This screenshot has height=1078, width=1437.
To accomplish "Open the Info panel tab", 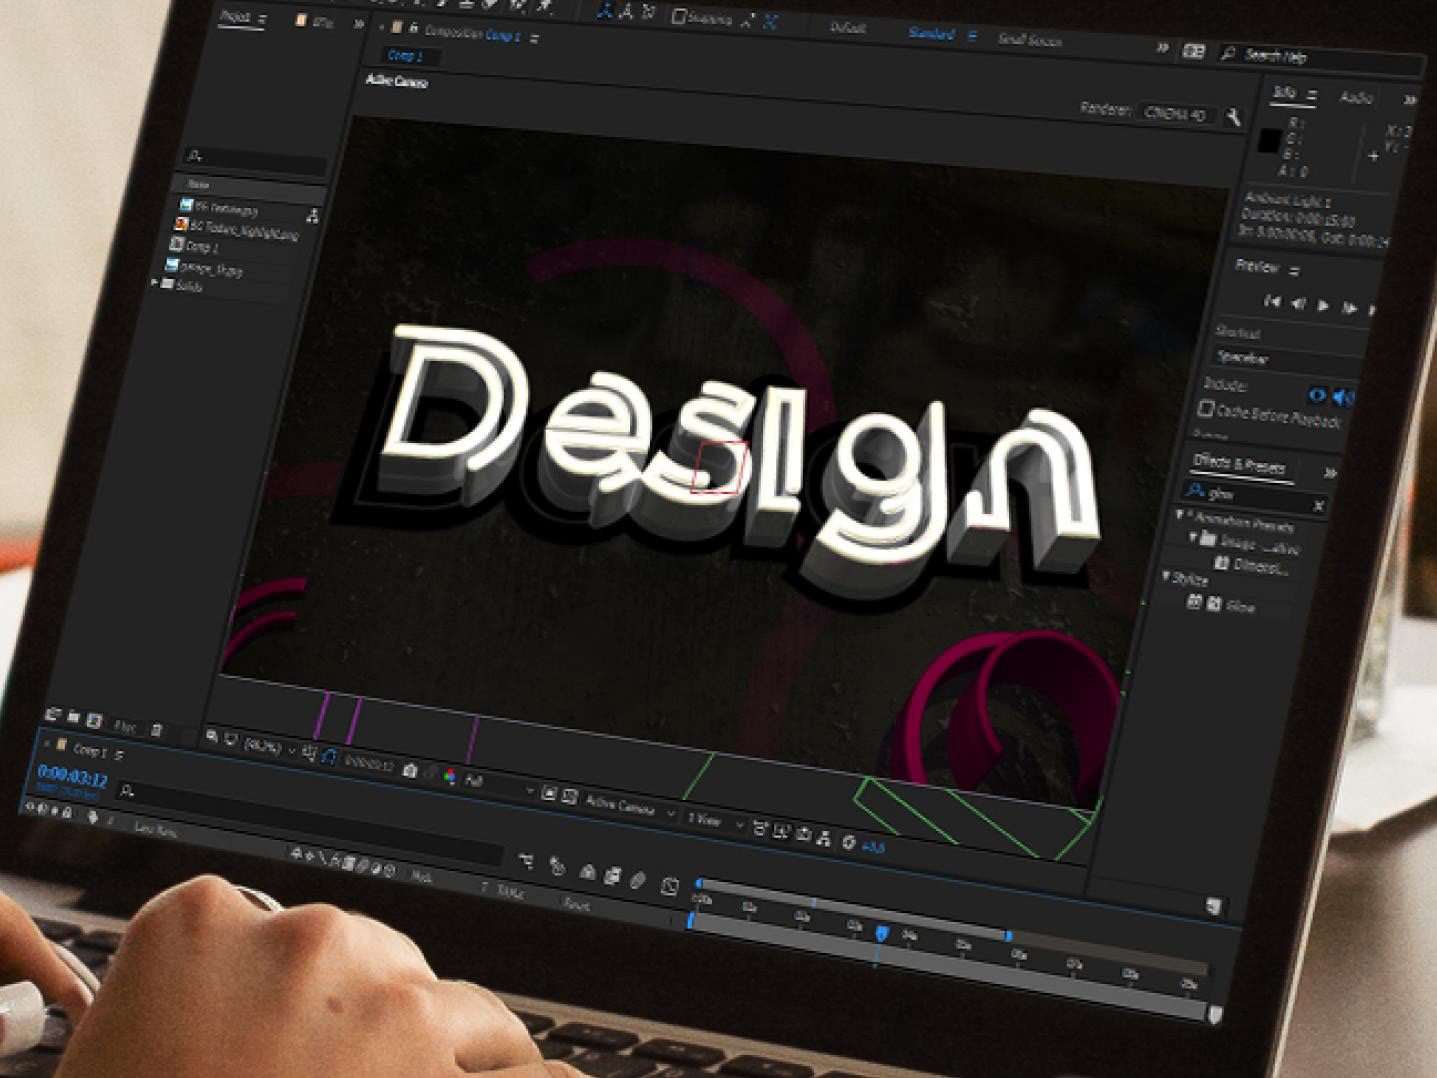I will click(1285, 93).
